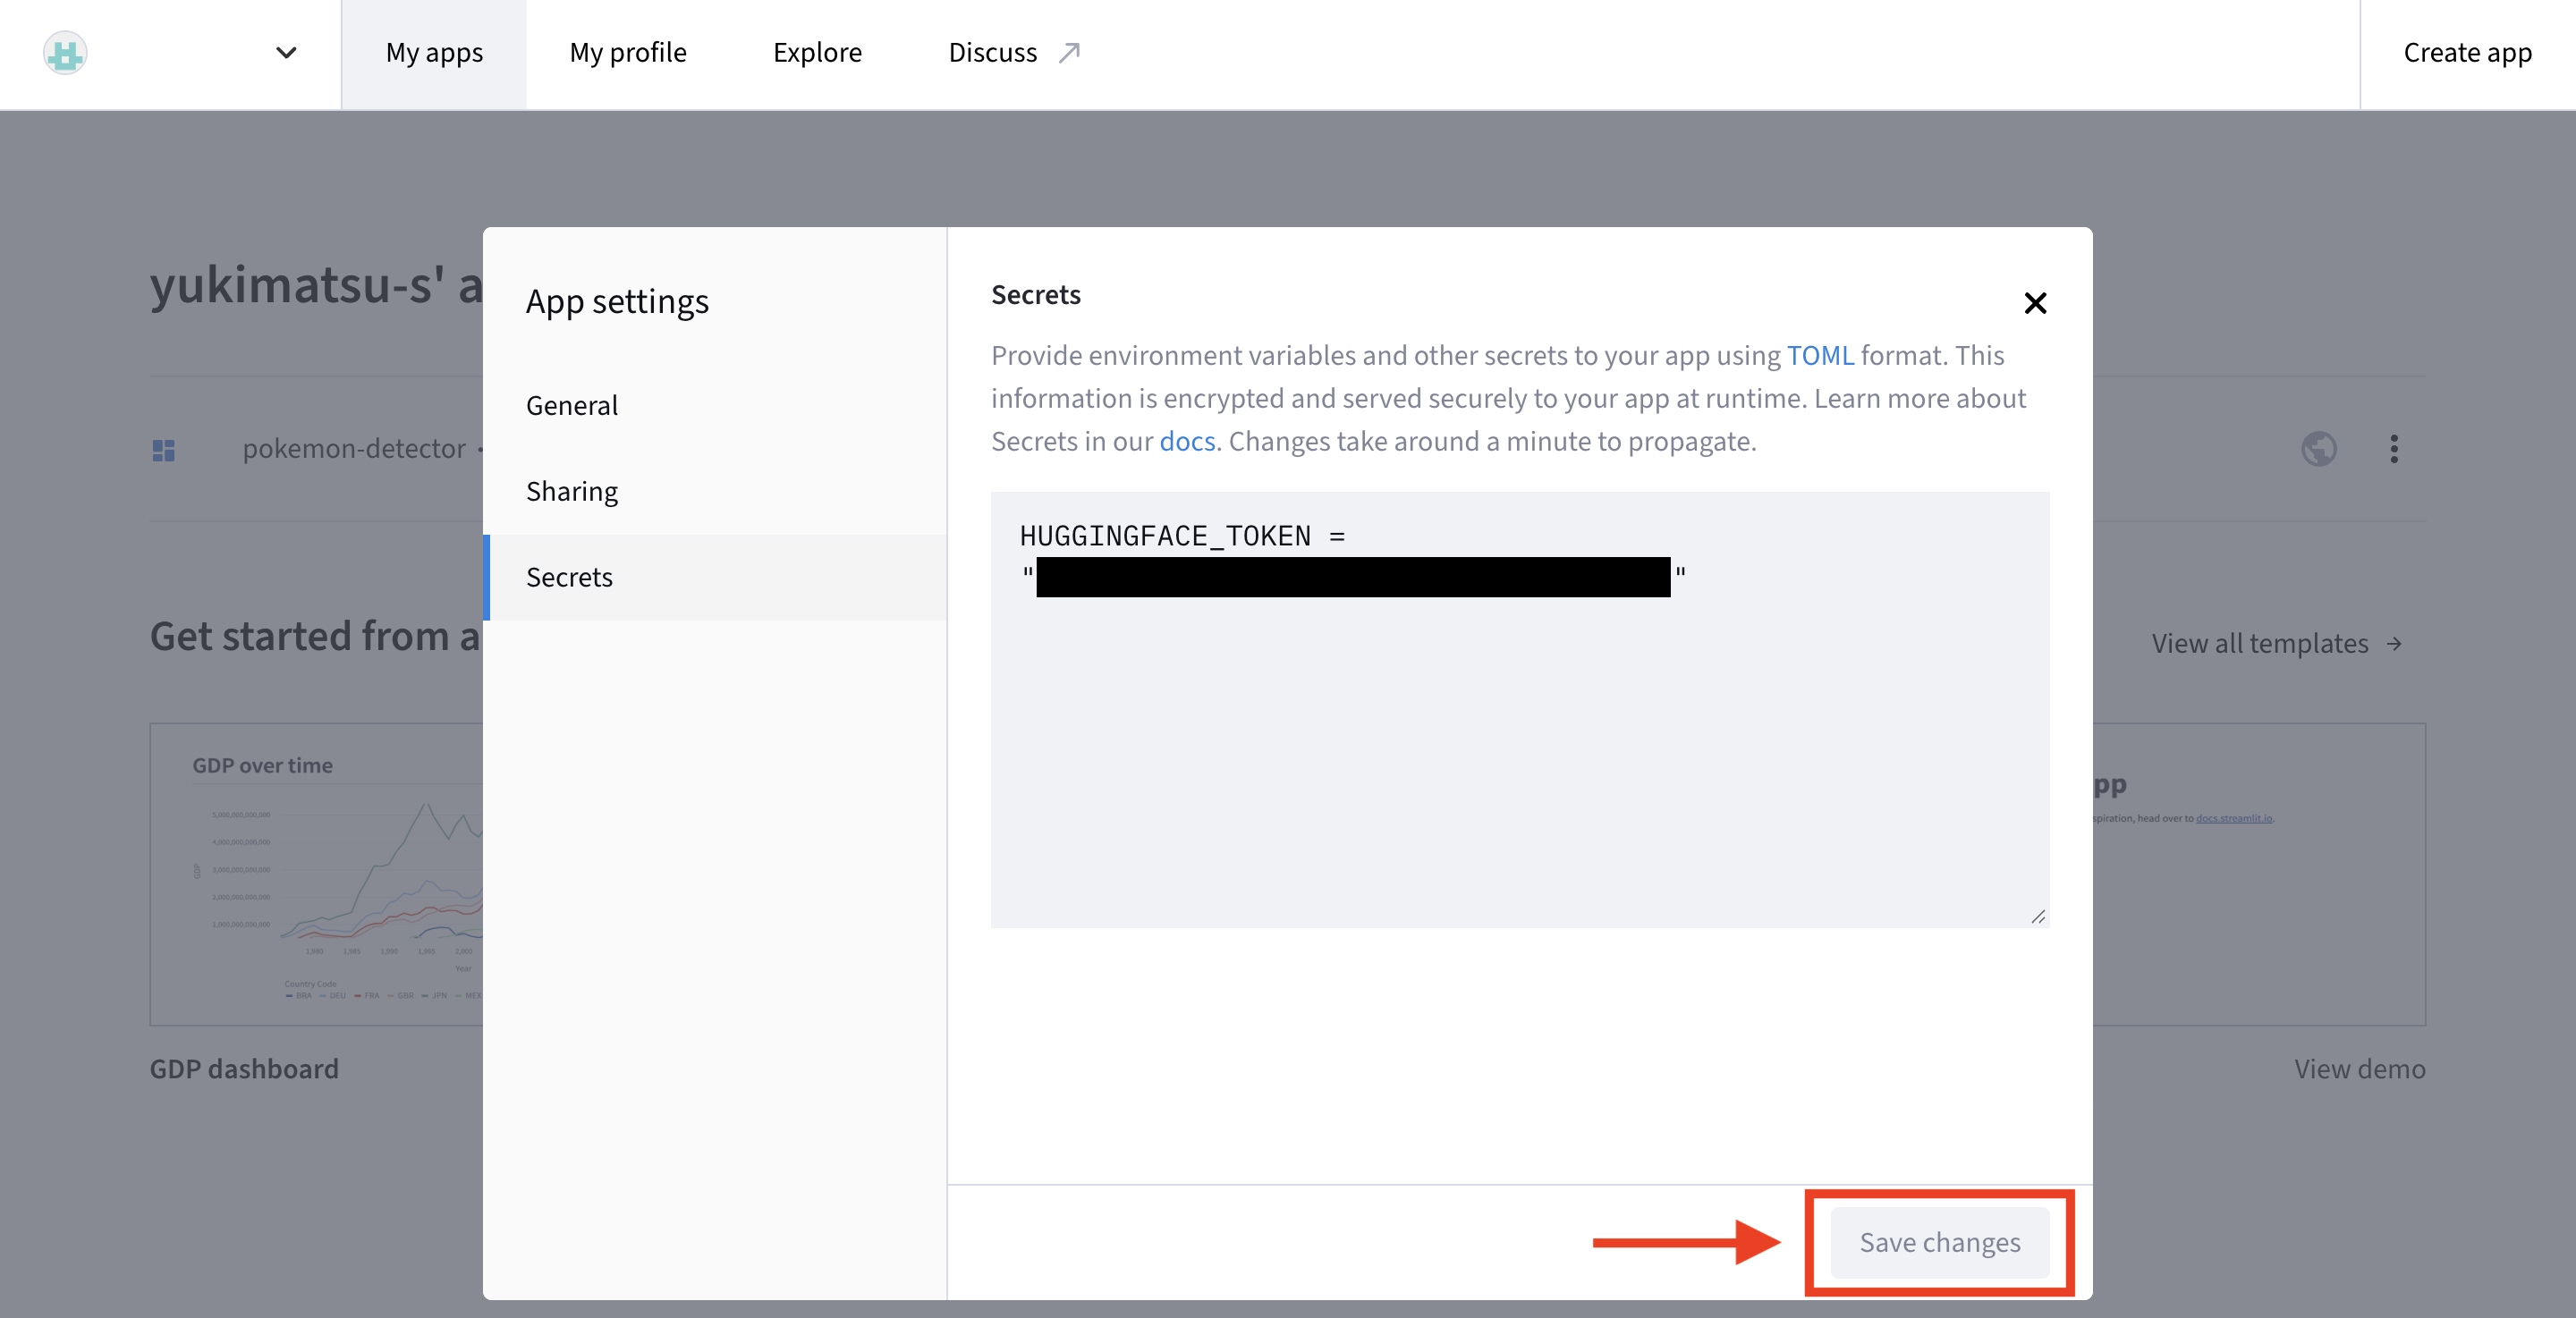Open the three-dot overflow menu for pokemon-detector
2576x1318 pixels.
tap(2396, 449)
